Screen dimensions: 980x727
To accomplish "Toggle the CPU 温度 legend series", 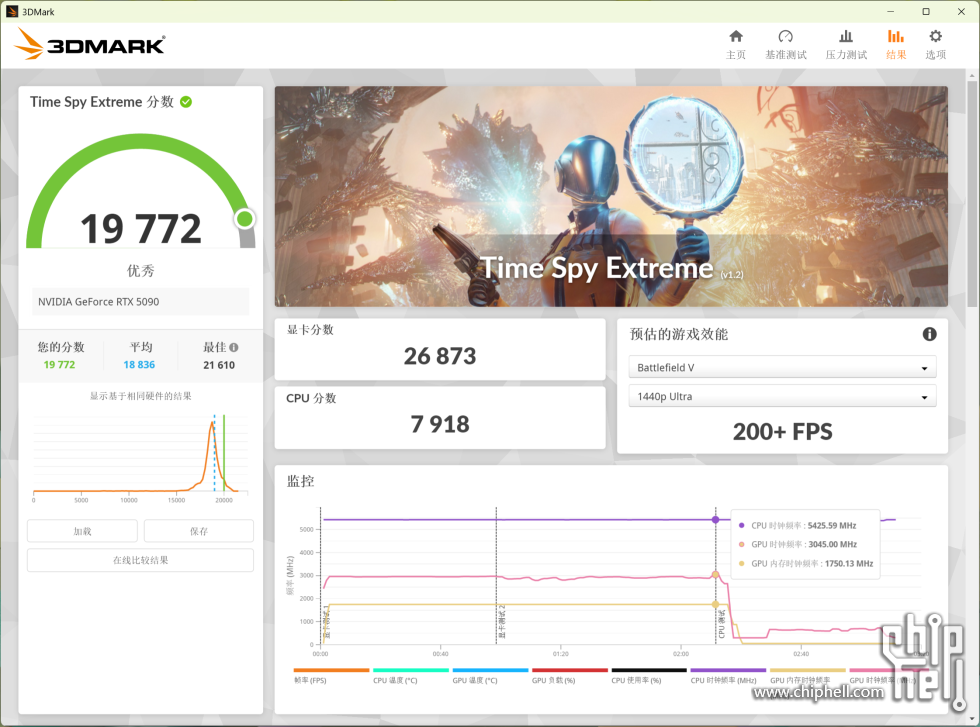I will (411, 676).
